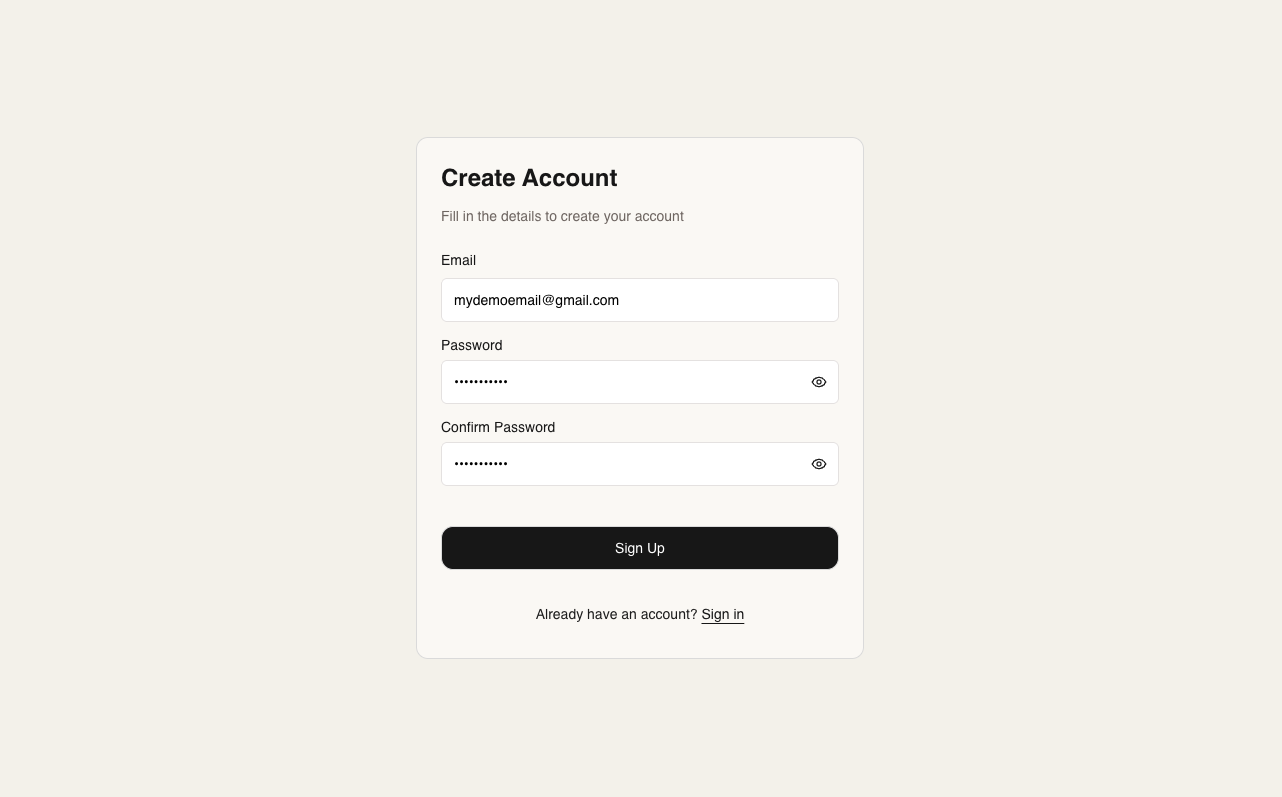The width and height of the screenshot is (1282, 797).
Task: Click the Create Account card heading
Action: click(x=529, y=178)
